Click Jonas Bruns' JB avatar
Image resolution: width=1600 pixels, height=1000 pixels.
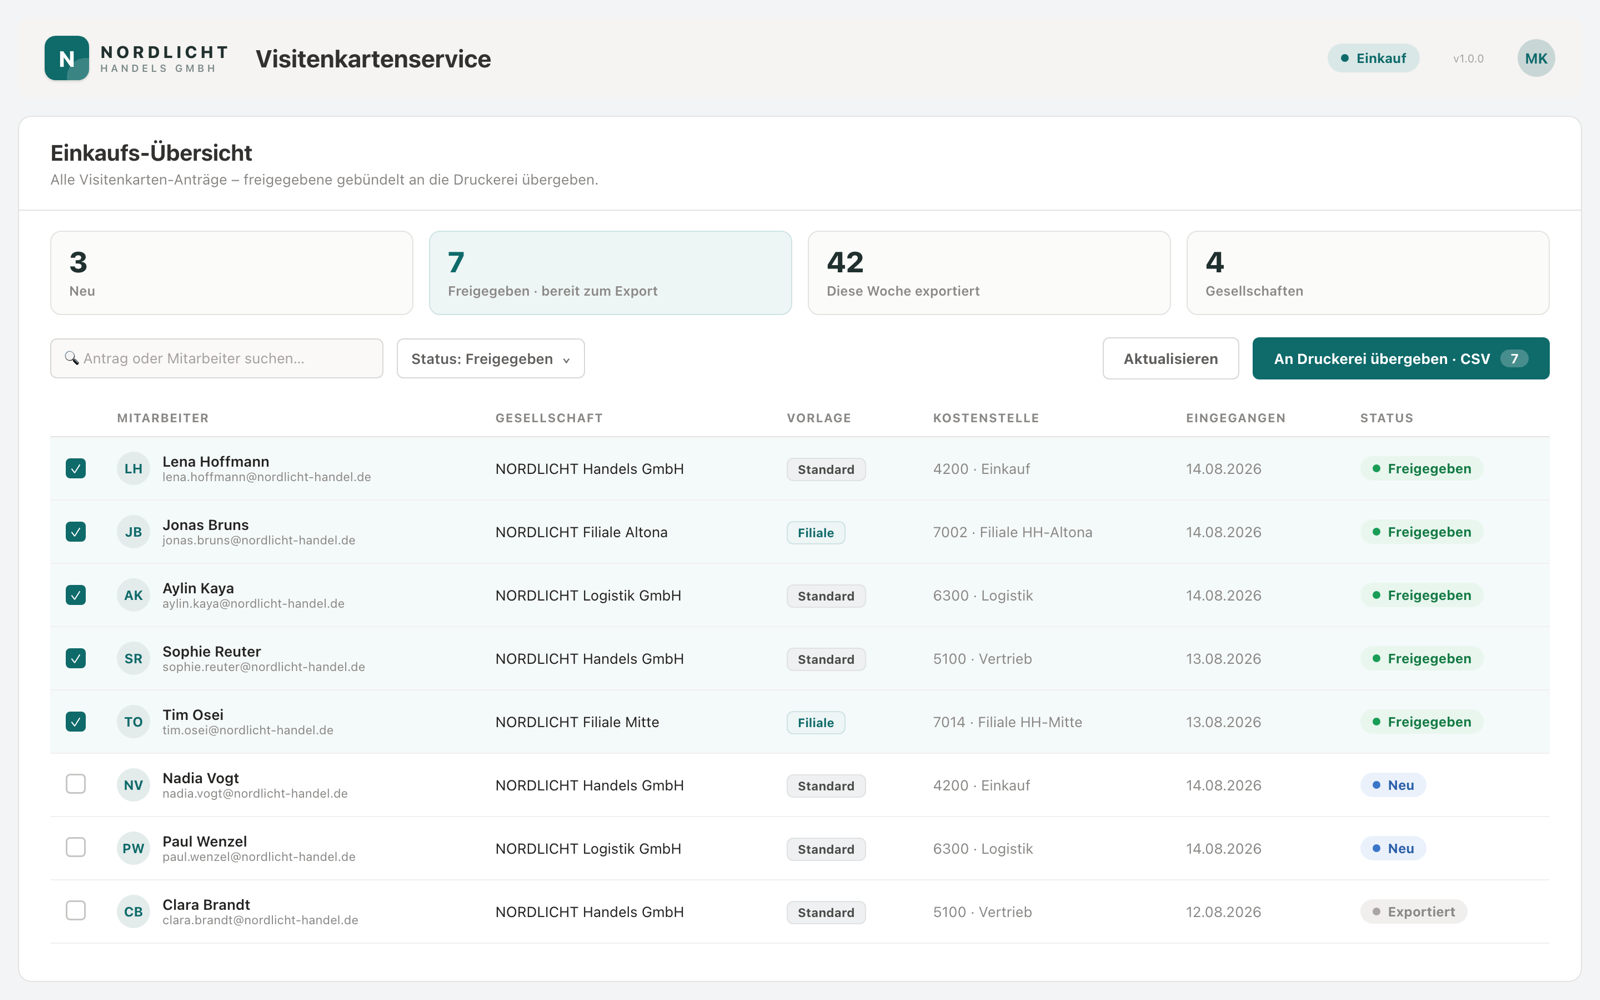[133, 532]
